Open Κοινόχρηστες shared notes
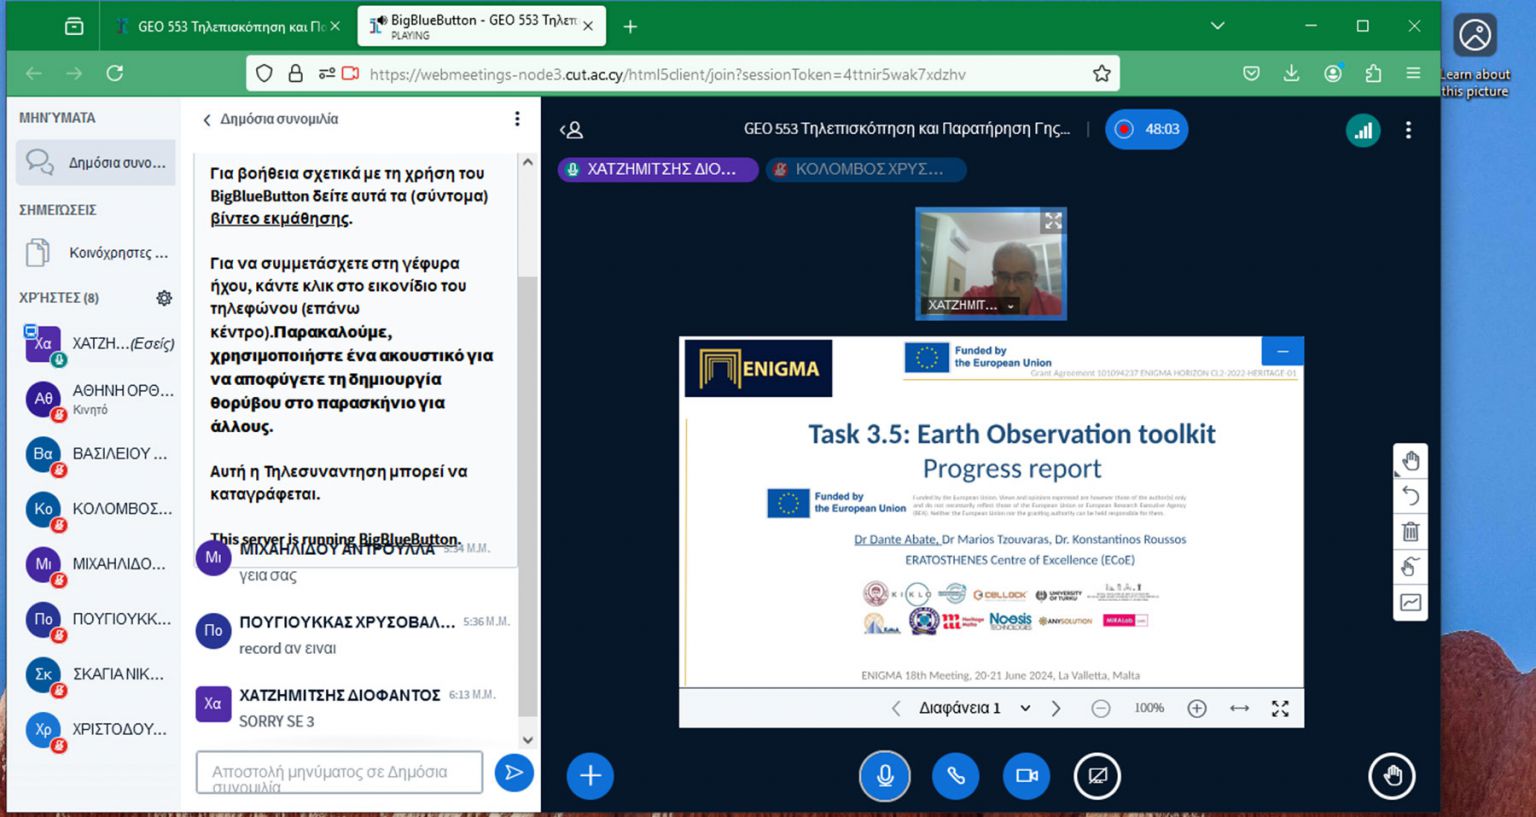The height and width of the screenshot is (817, 1536). 96,253
